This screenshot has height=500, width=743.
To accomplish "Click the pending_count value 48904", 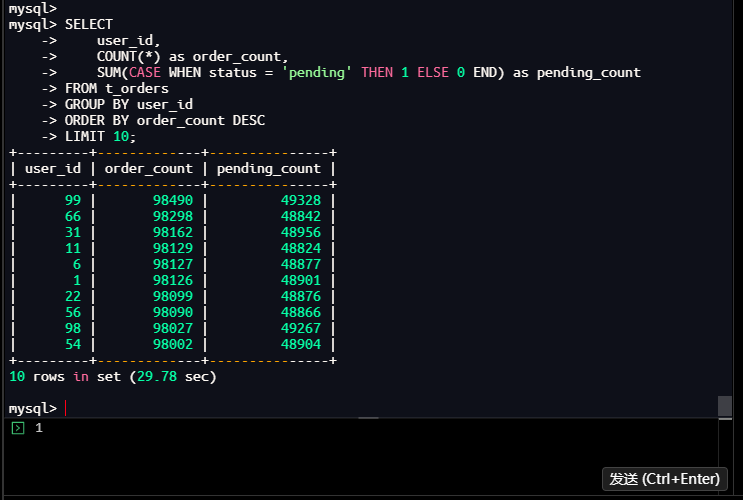I will click(x=301, y=345).
